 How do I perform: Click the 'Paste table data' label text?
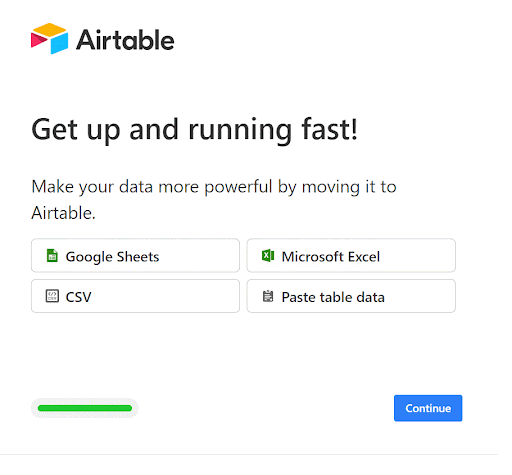point(333,297)
